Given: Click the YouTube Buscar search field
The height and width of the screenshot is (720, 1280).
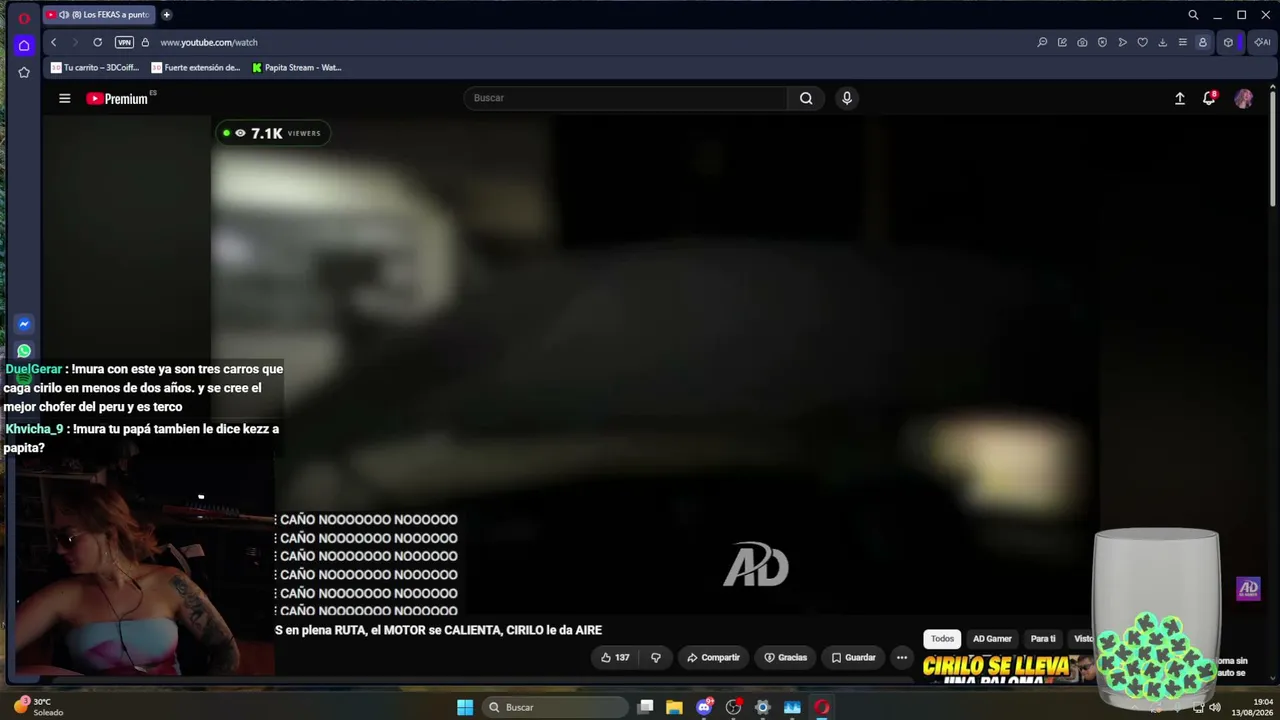Looking at the screenshot, I should 626,98.
